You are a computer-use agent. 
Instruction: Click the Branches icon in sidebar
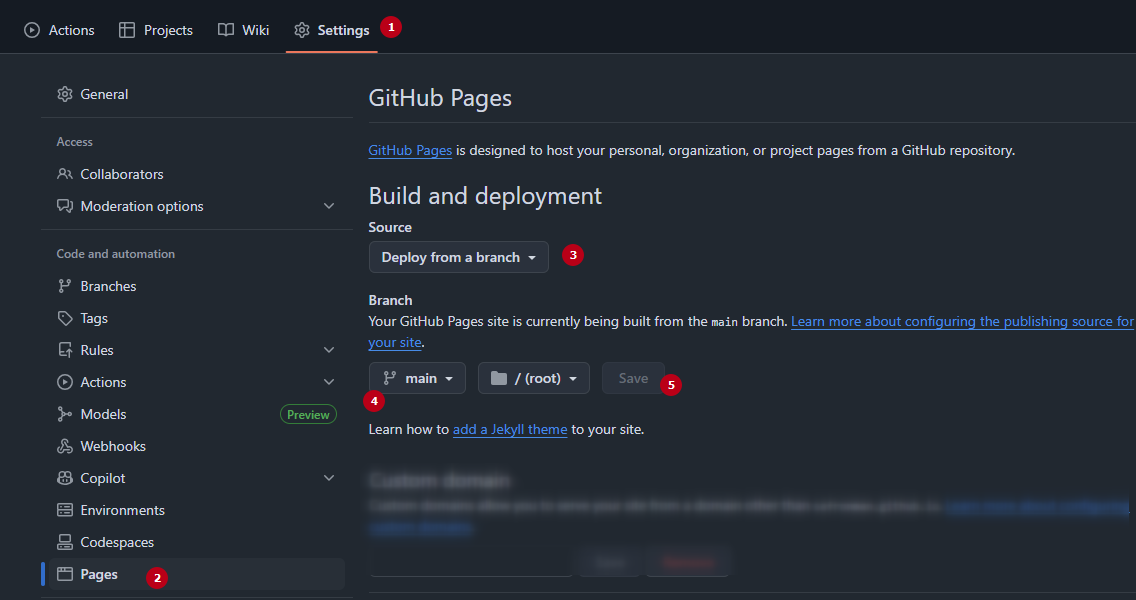[65, 286]
